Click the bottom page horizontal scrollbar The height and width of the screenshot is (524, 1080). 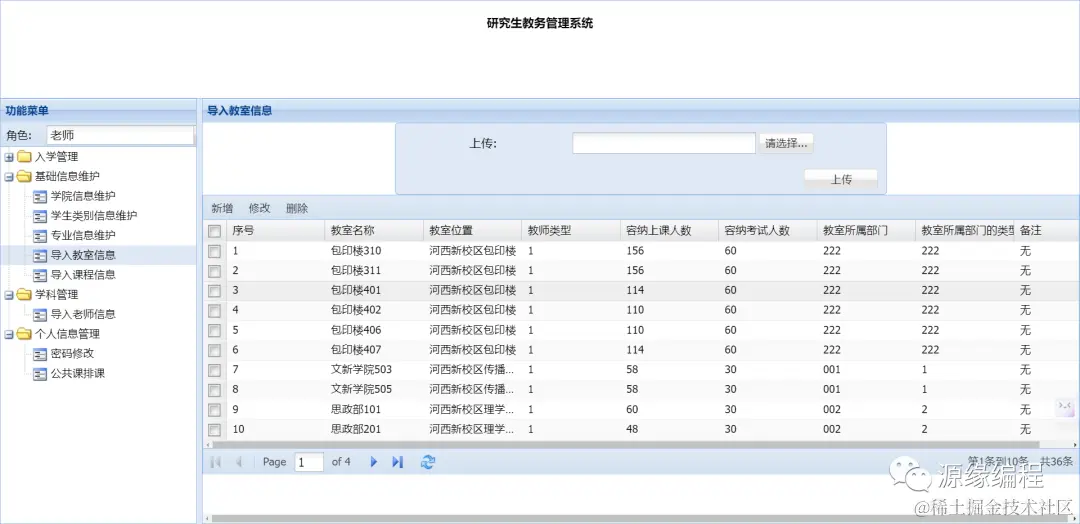[641, 518]
